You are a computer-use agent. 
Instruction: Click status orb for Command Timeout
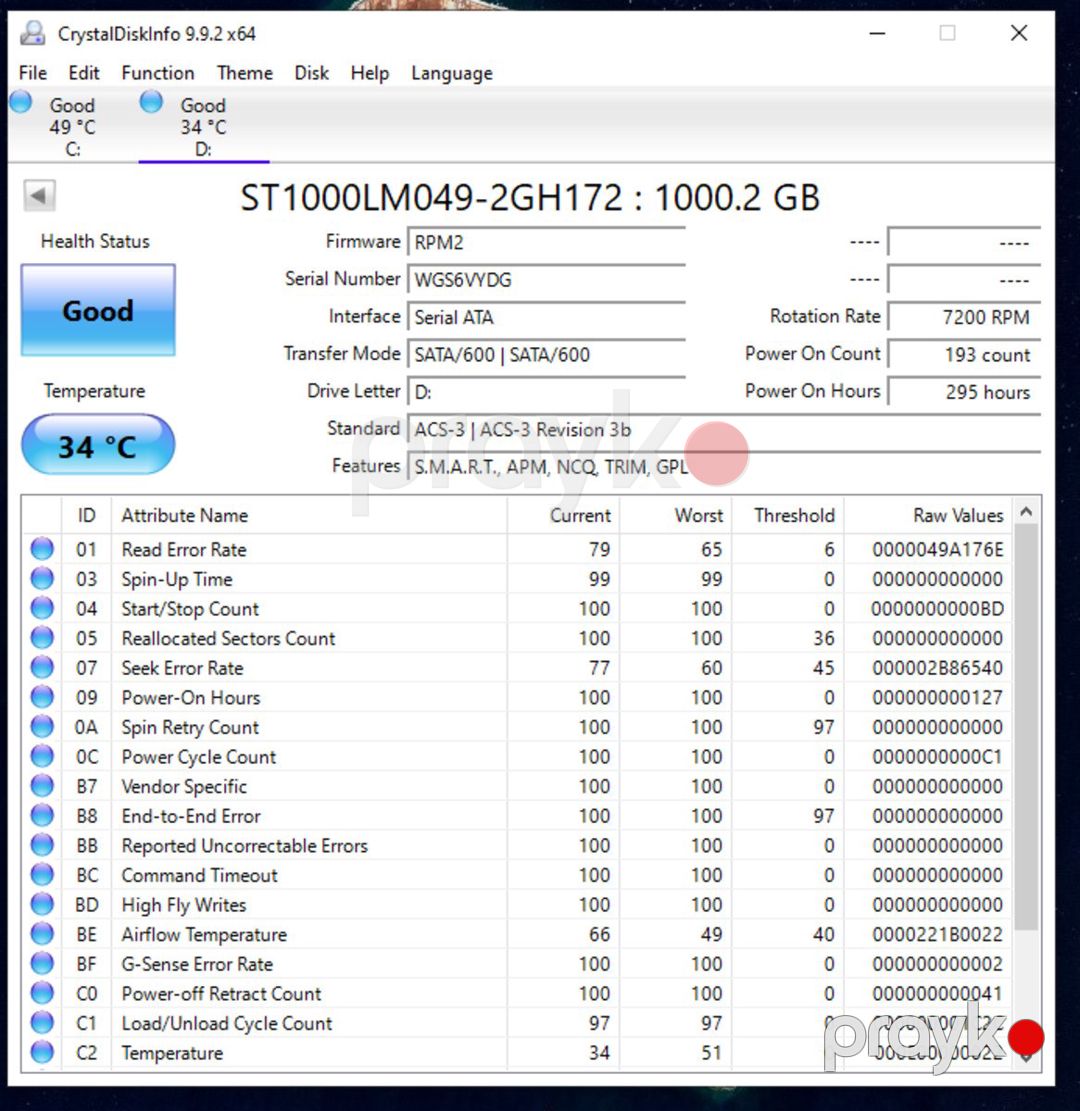click(x=43, y=874)
